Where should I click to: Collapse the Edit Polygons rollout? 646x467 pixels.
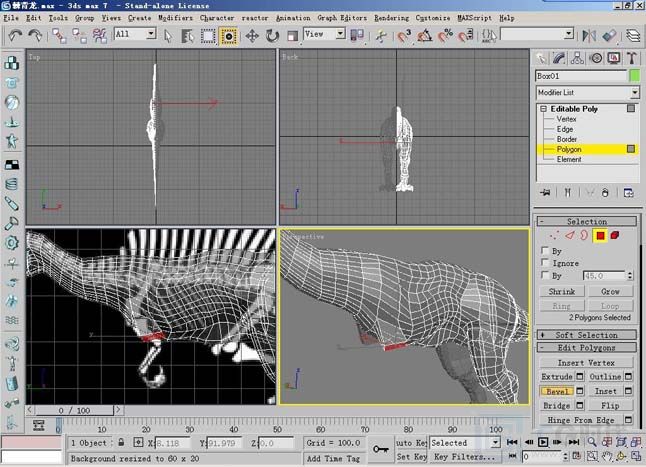click(x=586, y=348)
